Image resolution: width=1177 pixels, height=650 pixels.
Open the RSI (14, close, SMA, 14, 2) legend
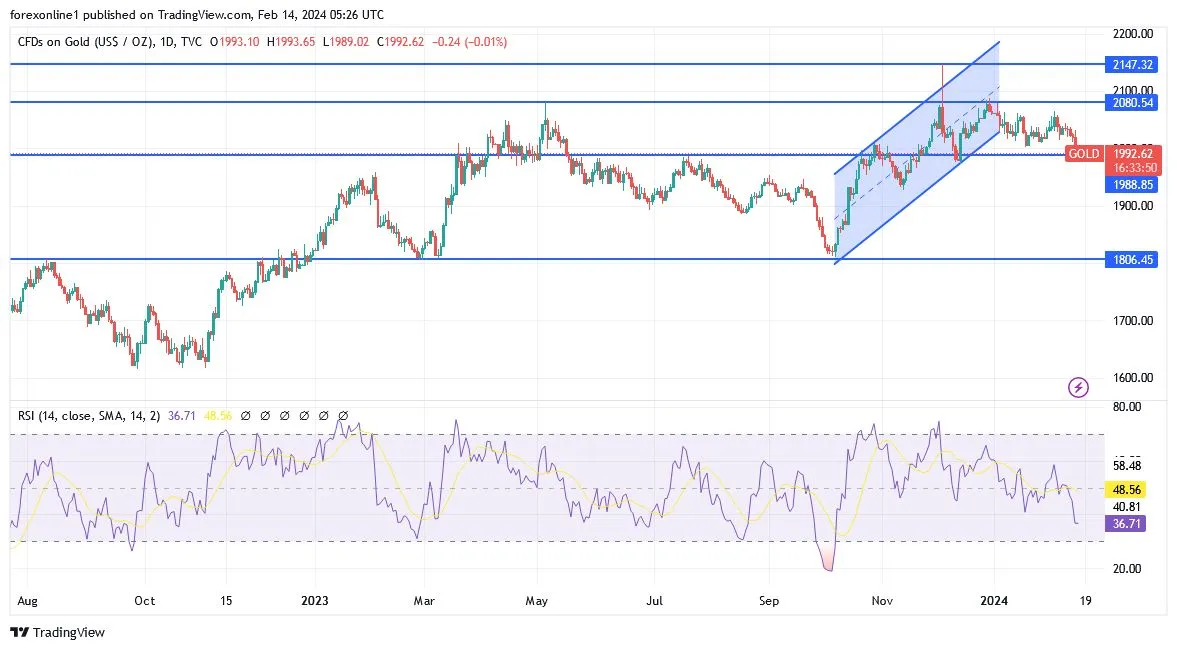pos(89,415)
